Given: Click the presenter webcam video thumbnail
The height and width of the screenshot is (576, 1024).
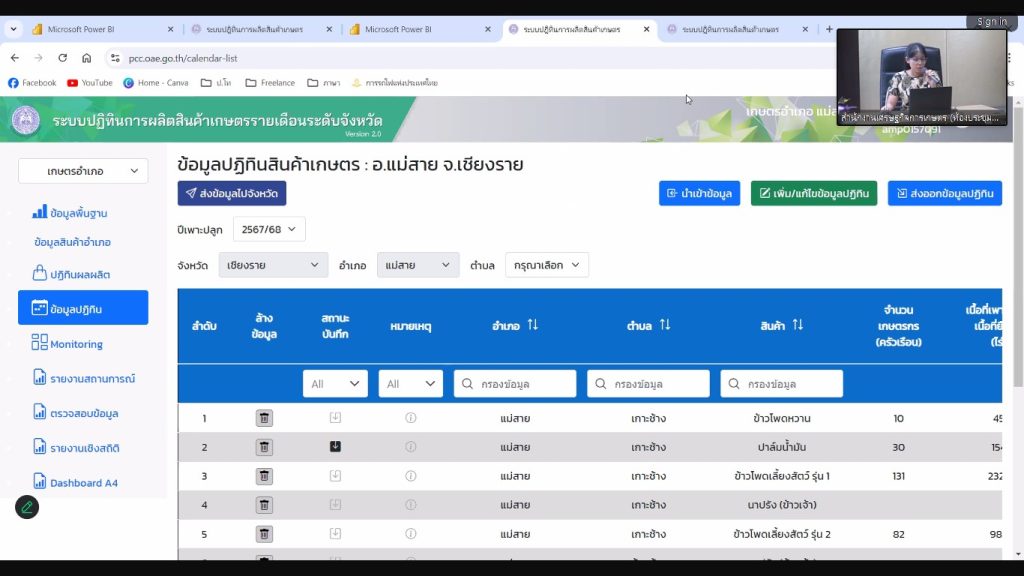Looking at the screenshot, I should tap(922, 77).
